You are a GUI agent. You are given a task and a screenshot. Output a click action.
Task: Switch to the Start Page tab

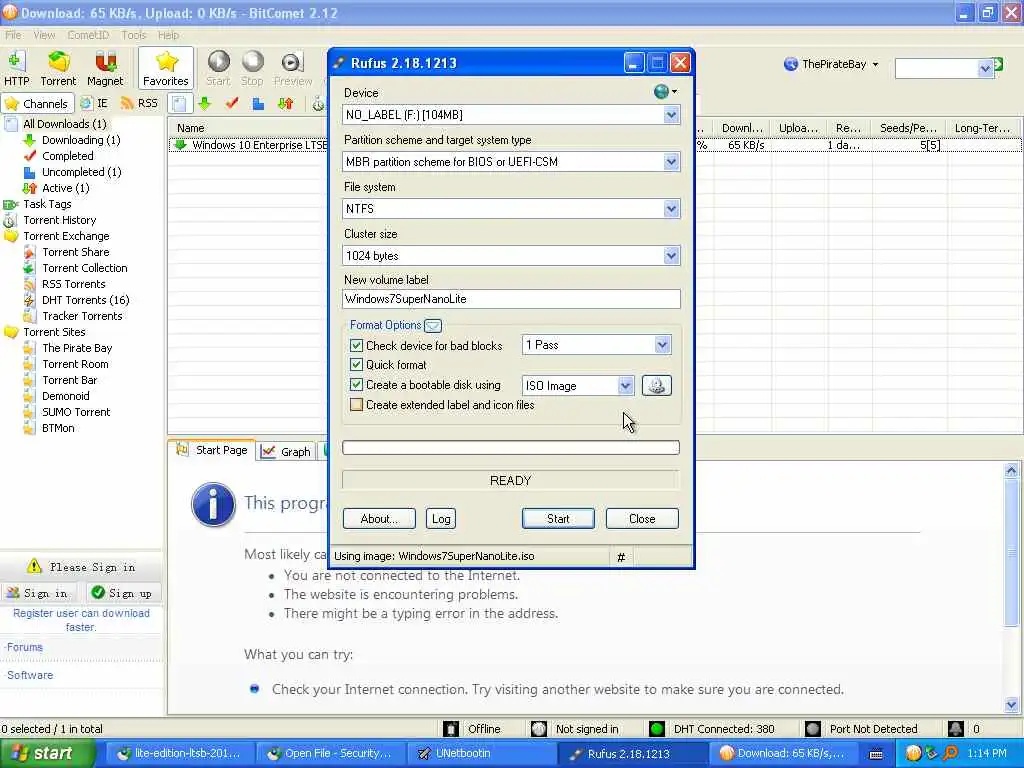click(x=212, y=450)
